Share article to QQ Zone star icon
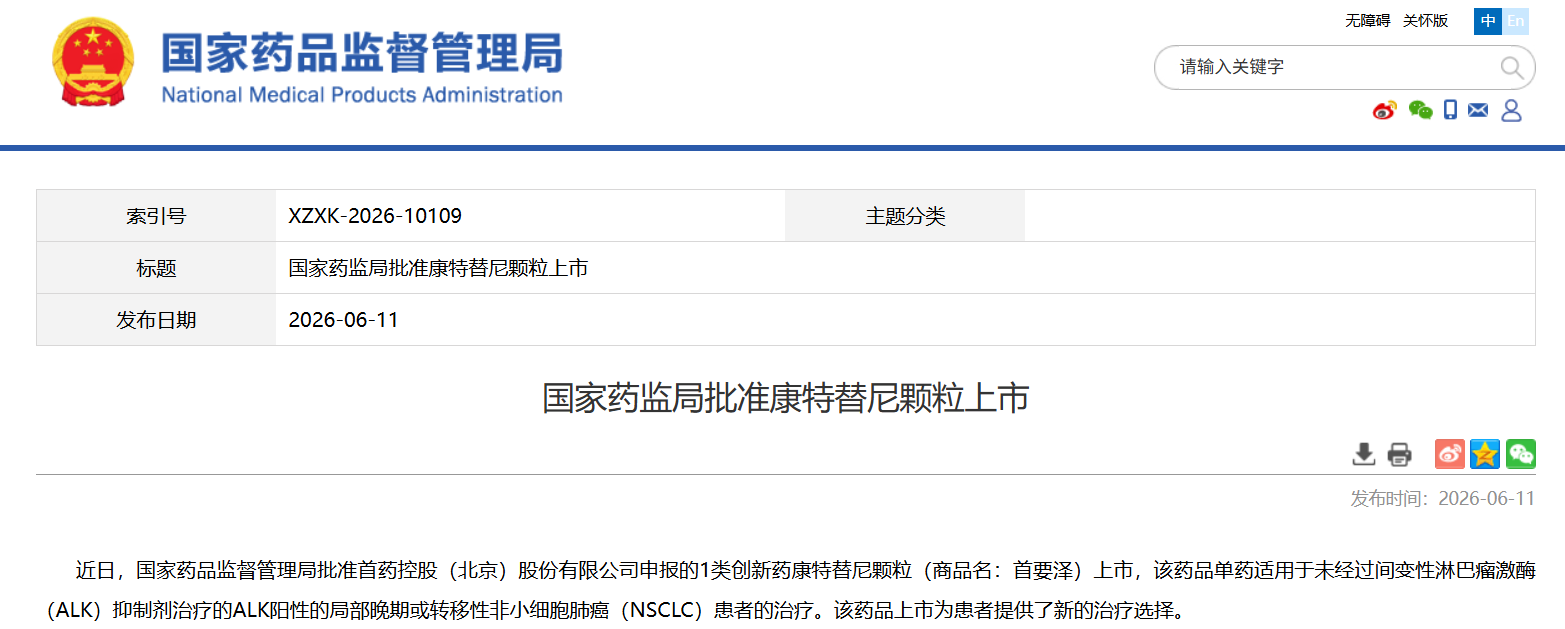Viewport: 1565px width, 629px height. (x=1485, y=454)
